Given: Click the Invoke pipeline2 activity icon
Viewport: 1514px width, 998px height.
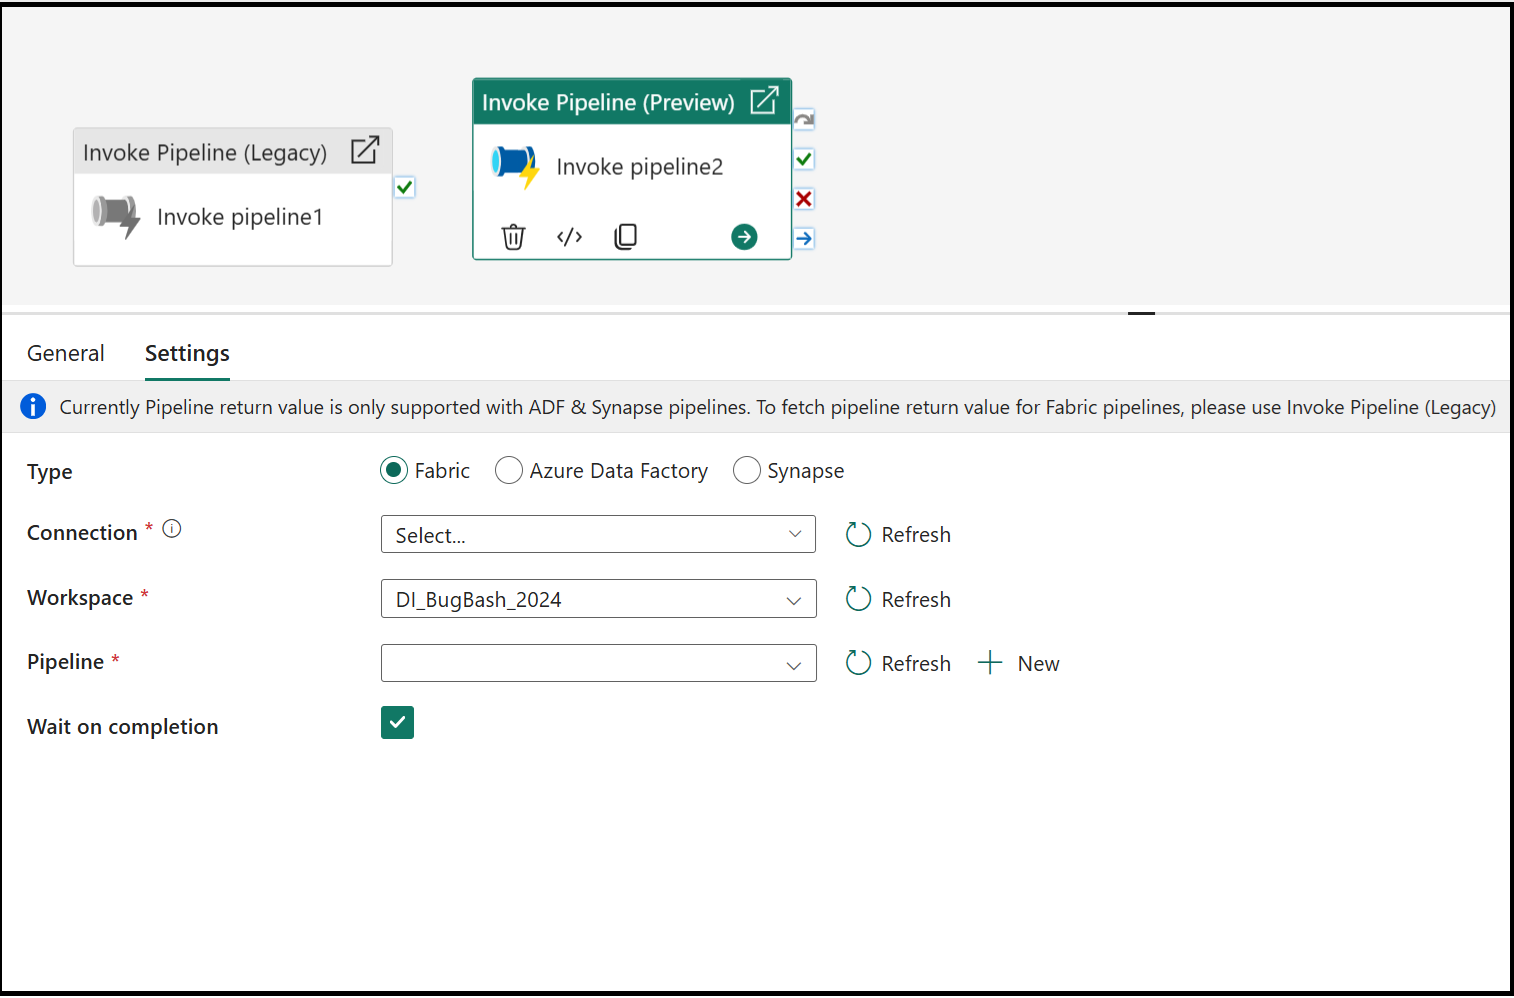Looking at the screenshot, I should [515, 167].
